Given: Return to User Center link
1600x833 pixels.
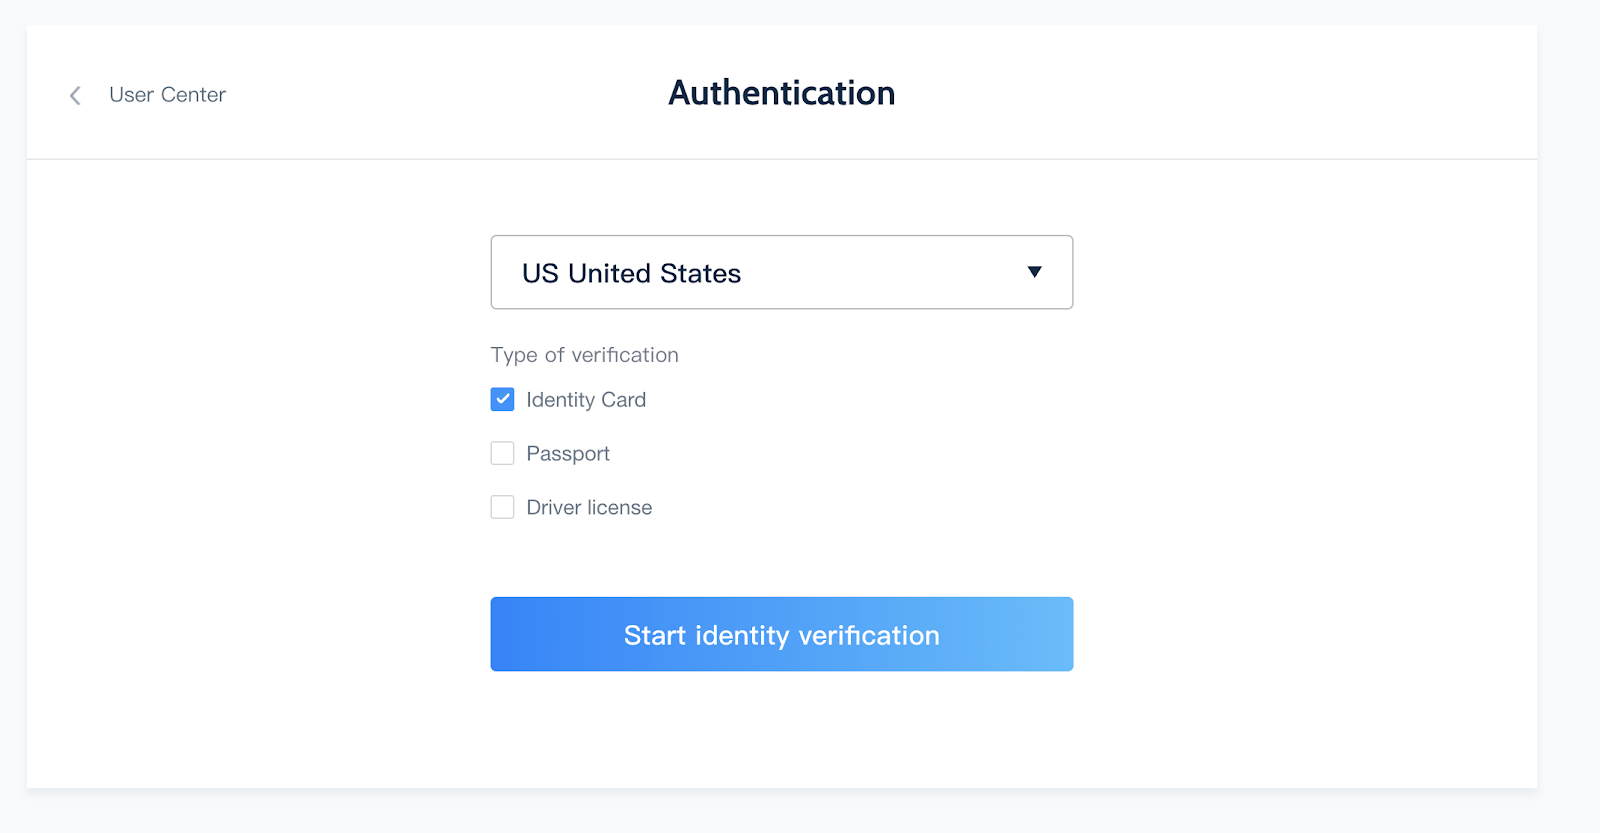Looking at the screenshot, I should [167, 95].
